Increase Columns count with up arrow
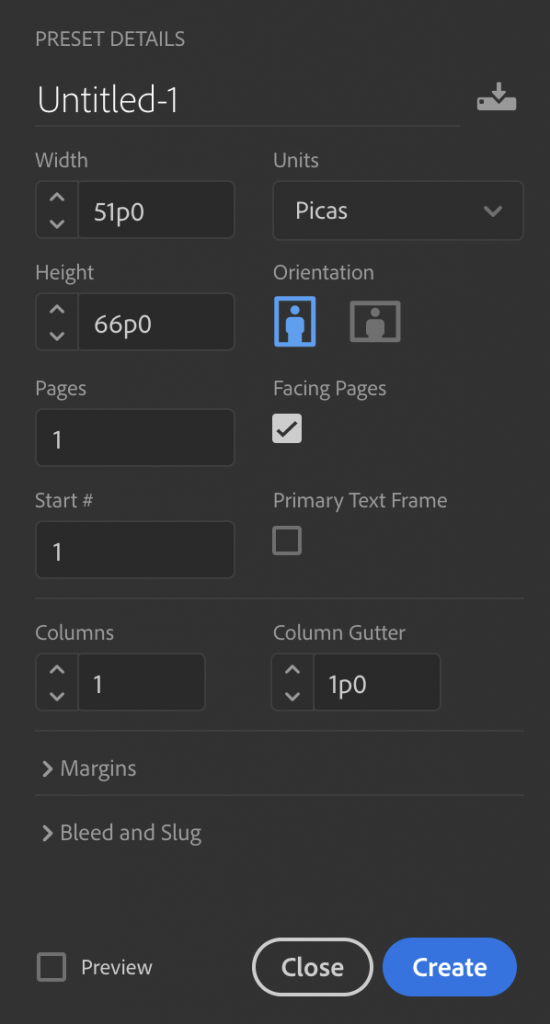 pos(57,669)
